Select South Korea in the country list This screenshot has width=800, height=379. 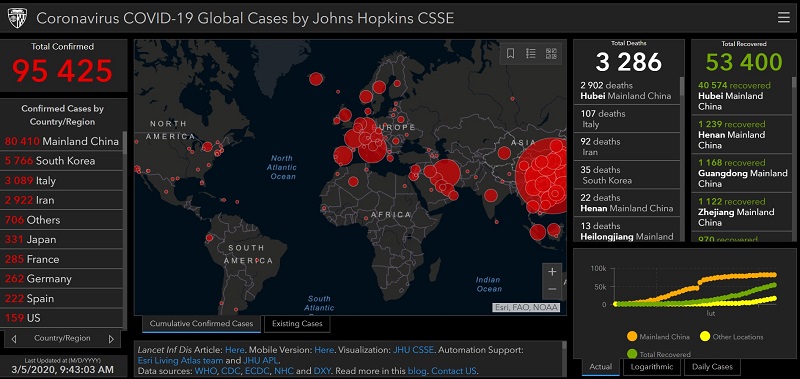click(x=61, y=161)
